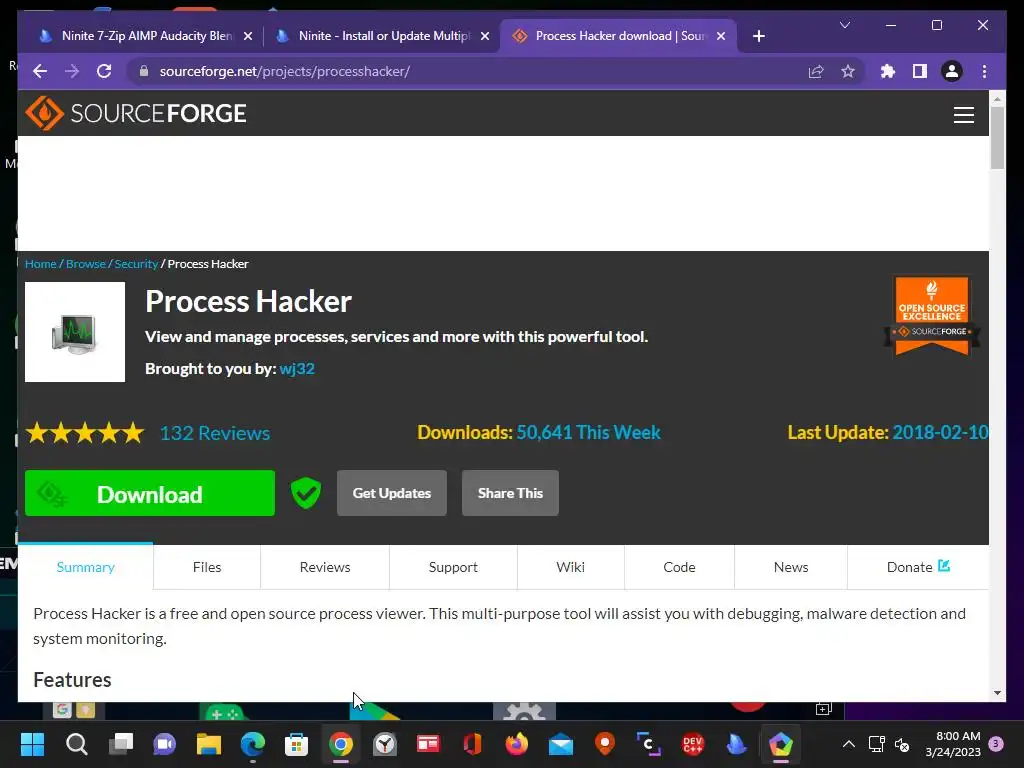1024x768 pixels.
Task: Switch to the Files tab
Action: (207, 567)
